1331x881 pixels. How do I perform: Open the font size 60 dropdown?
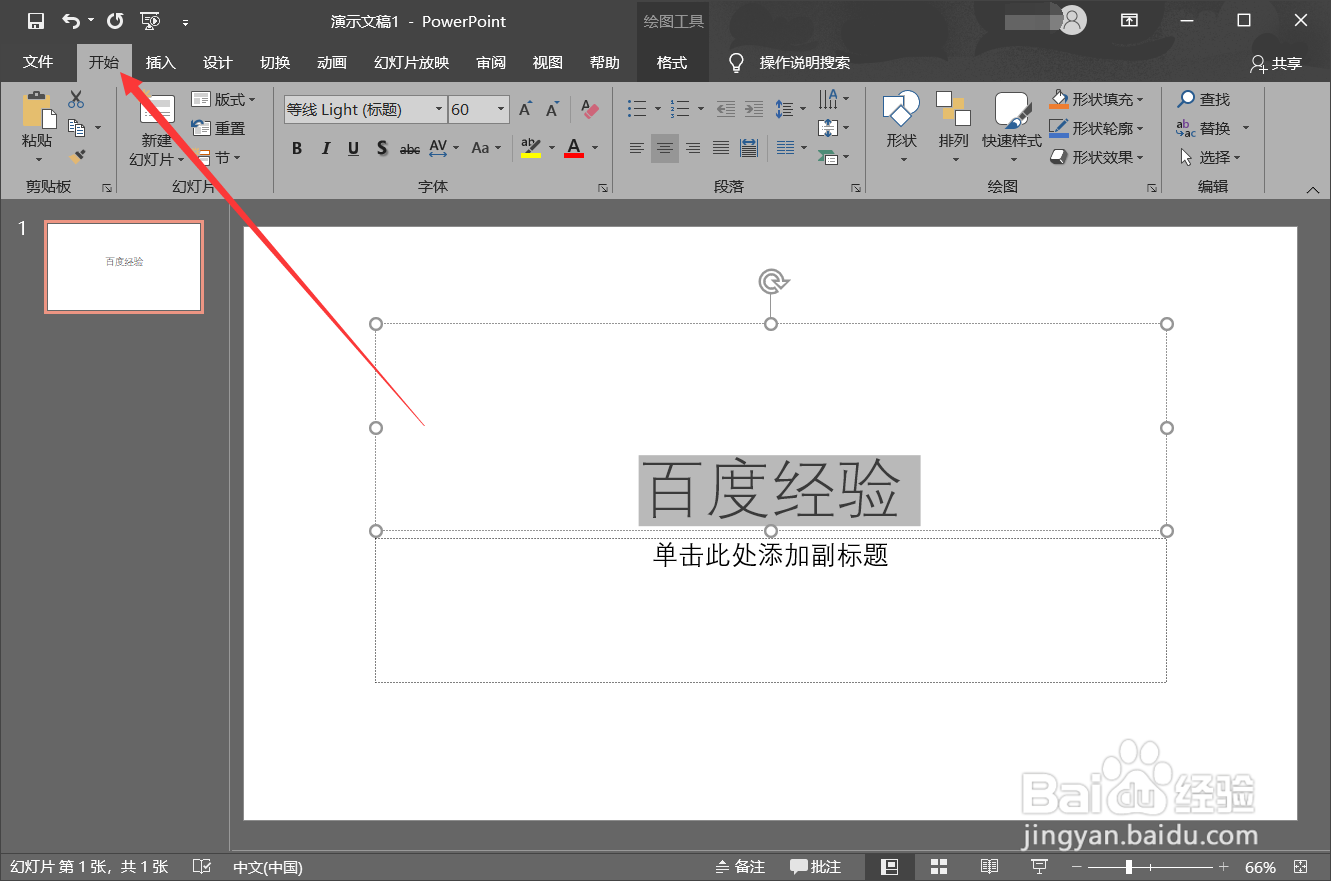502,109
